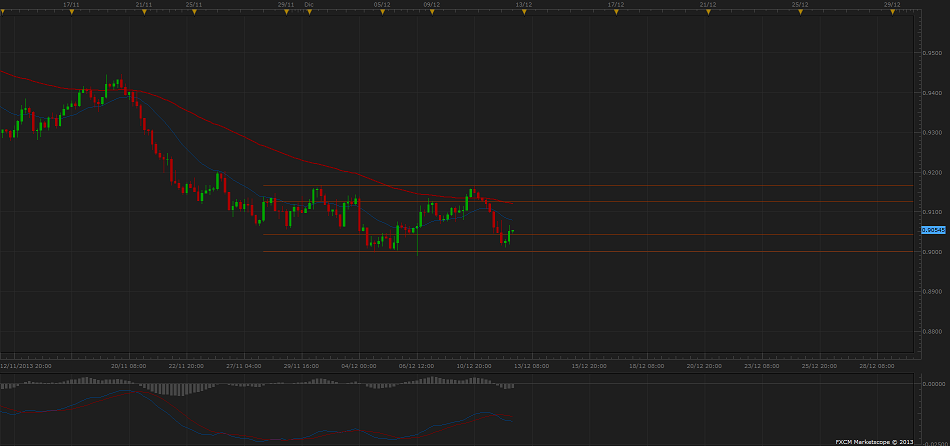
Task: Select the 05/12 date marker triangle
Action: (x=381, y=12)
